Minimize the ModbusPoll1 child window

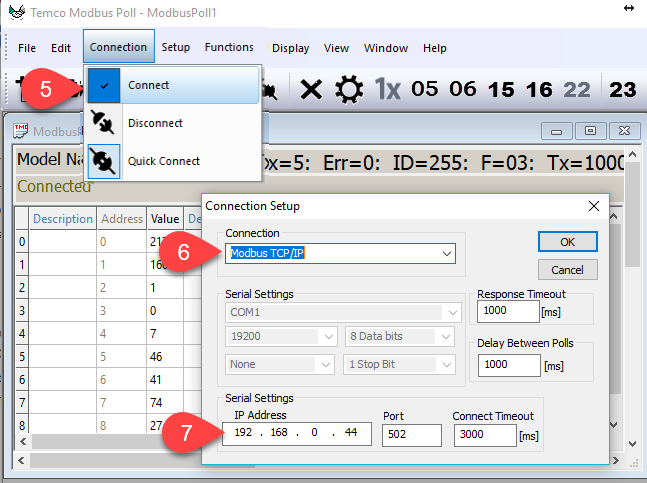tap(556, 132)
